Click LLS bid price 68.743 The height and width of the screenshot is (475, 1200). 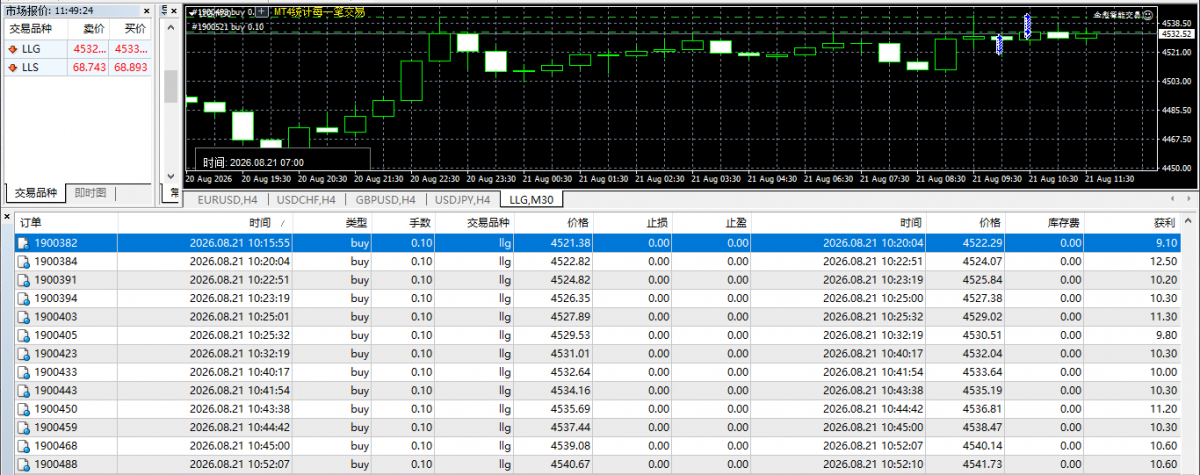coord(90,67)
